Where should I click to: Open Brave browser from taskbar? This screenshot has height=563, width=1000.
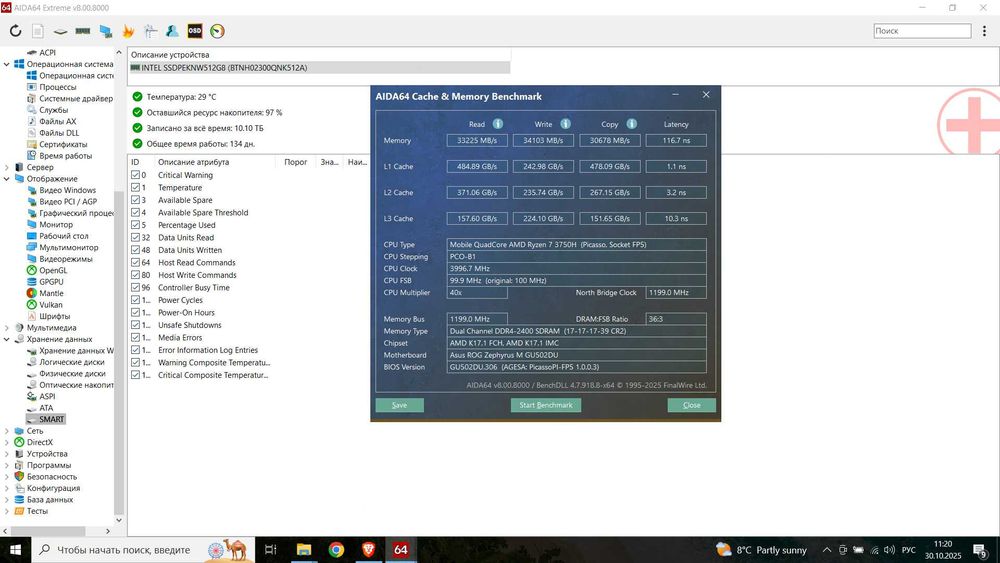coord(368,550)
